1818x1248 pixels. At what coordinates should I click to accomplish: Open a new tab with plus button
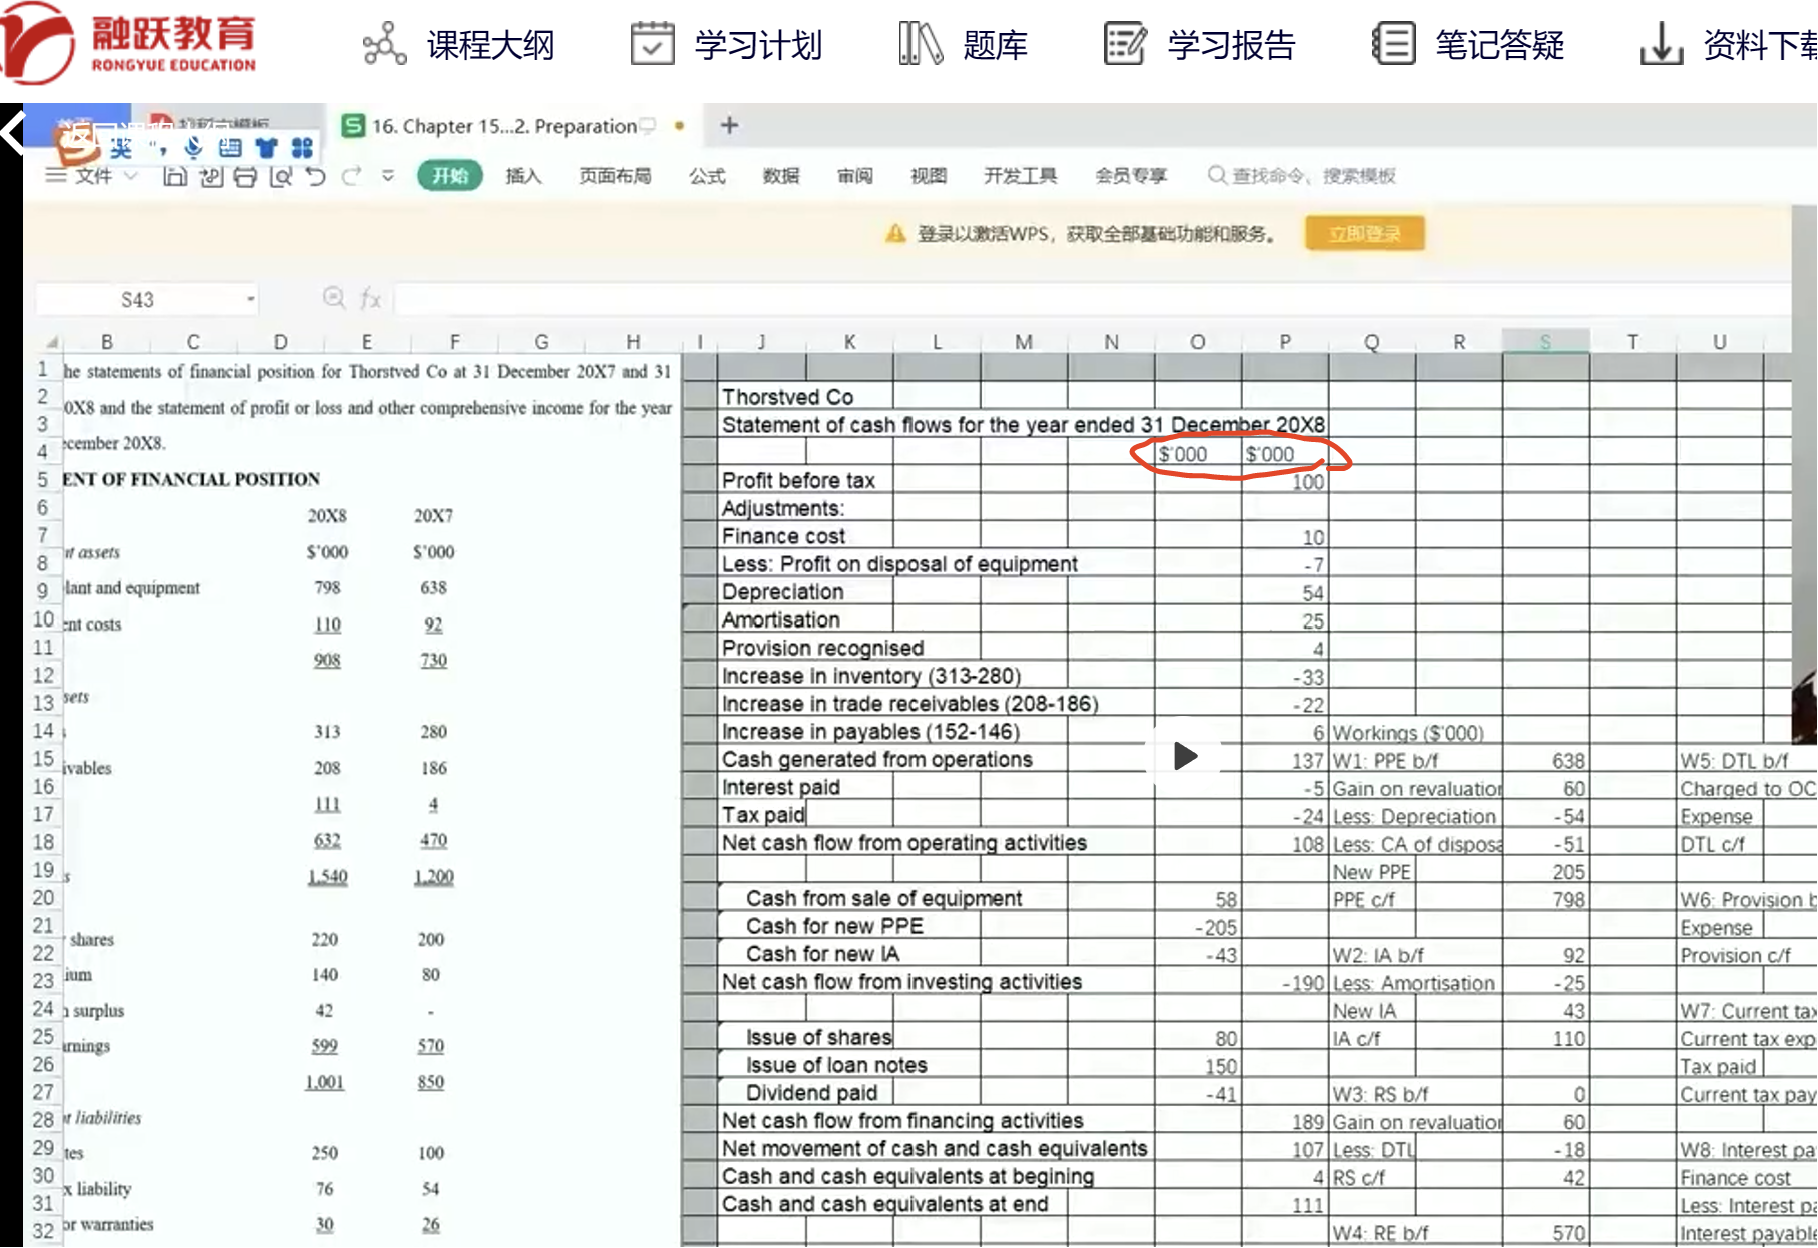click(729, 125)
